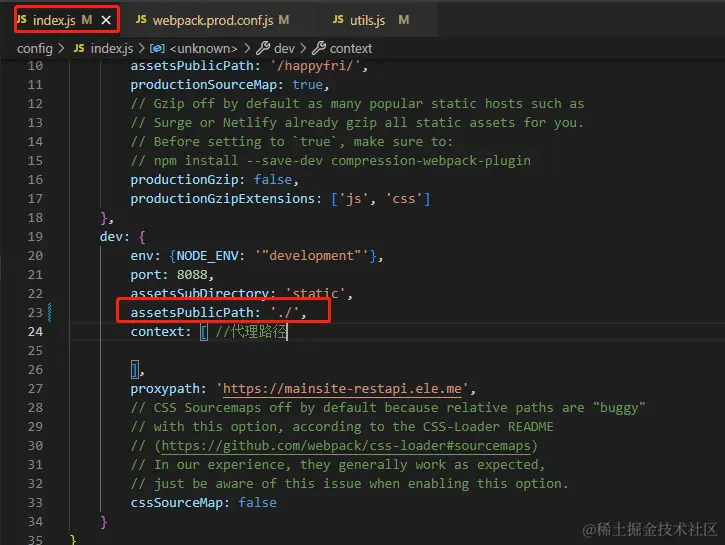Open the index.js breadcrumb item
The image size is (725, 545).
(112, 48)
